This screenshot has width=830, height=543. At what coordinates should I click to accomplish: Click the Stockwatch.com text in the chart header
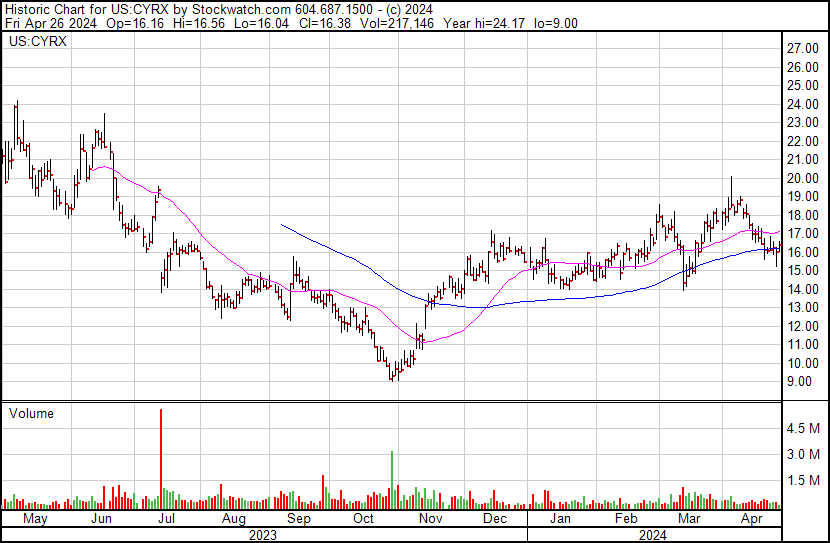point(241,10)
